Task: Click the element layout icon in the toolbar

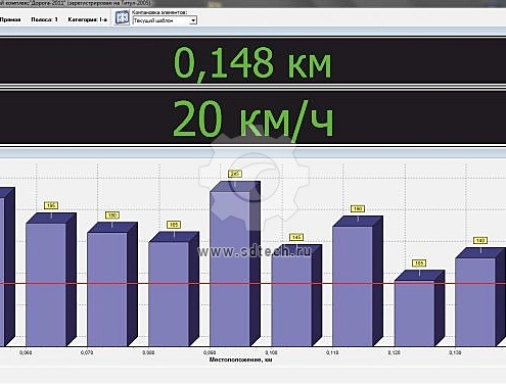Action: 122,18
